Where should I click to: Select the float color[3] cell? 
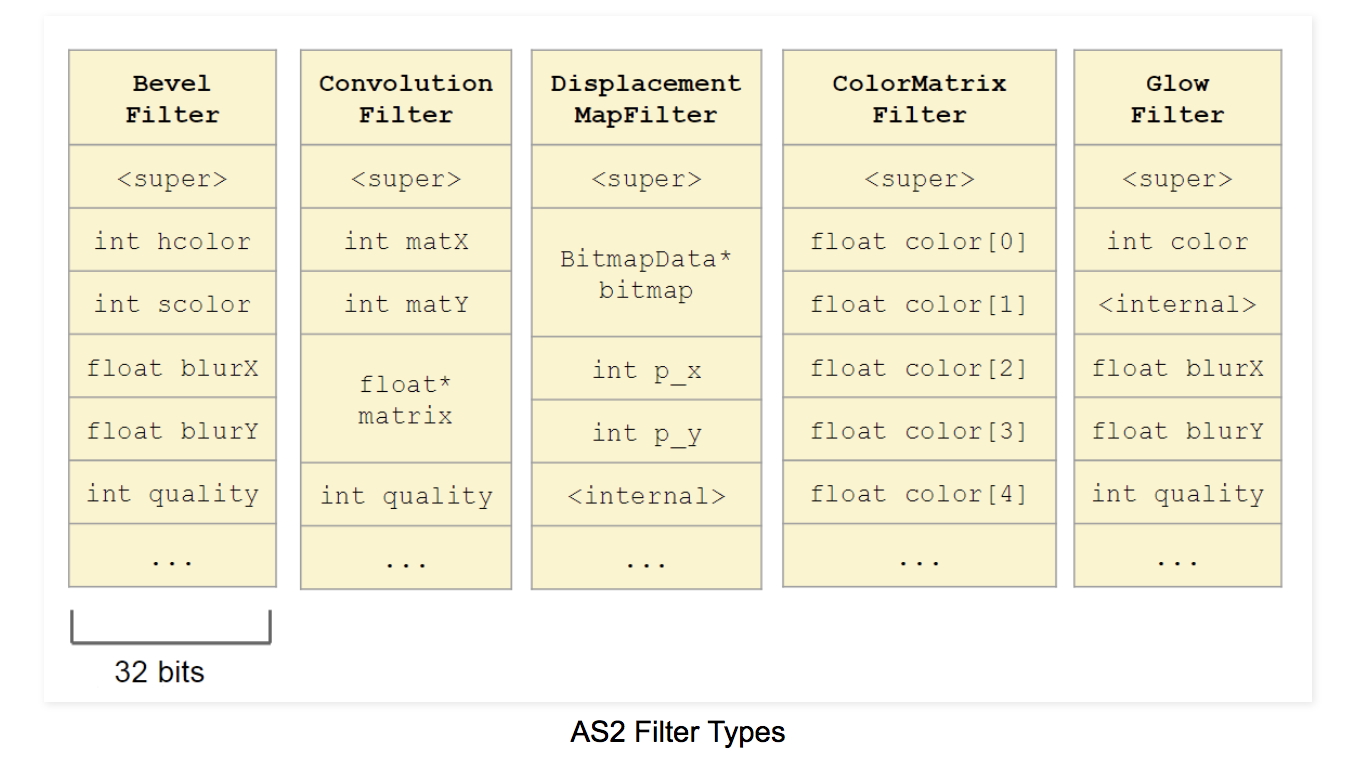click(x=919, y=431)
